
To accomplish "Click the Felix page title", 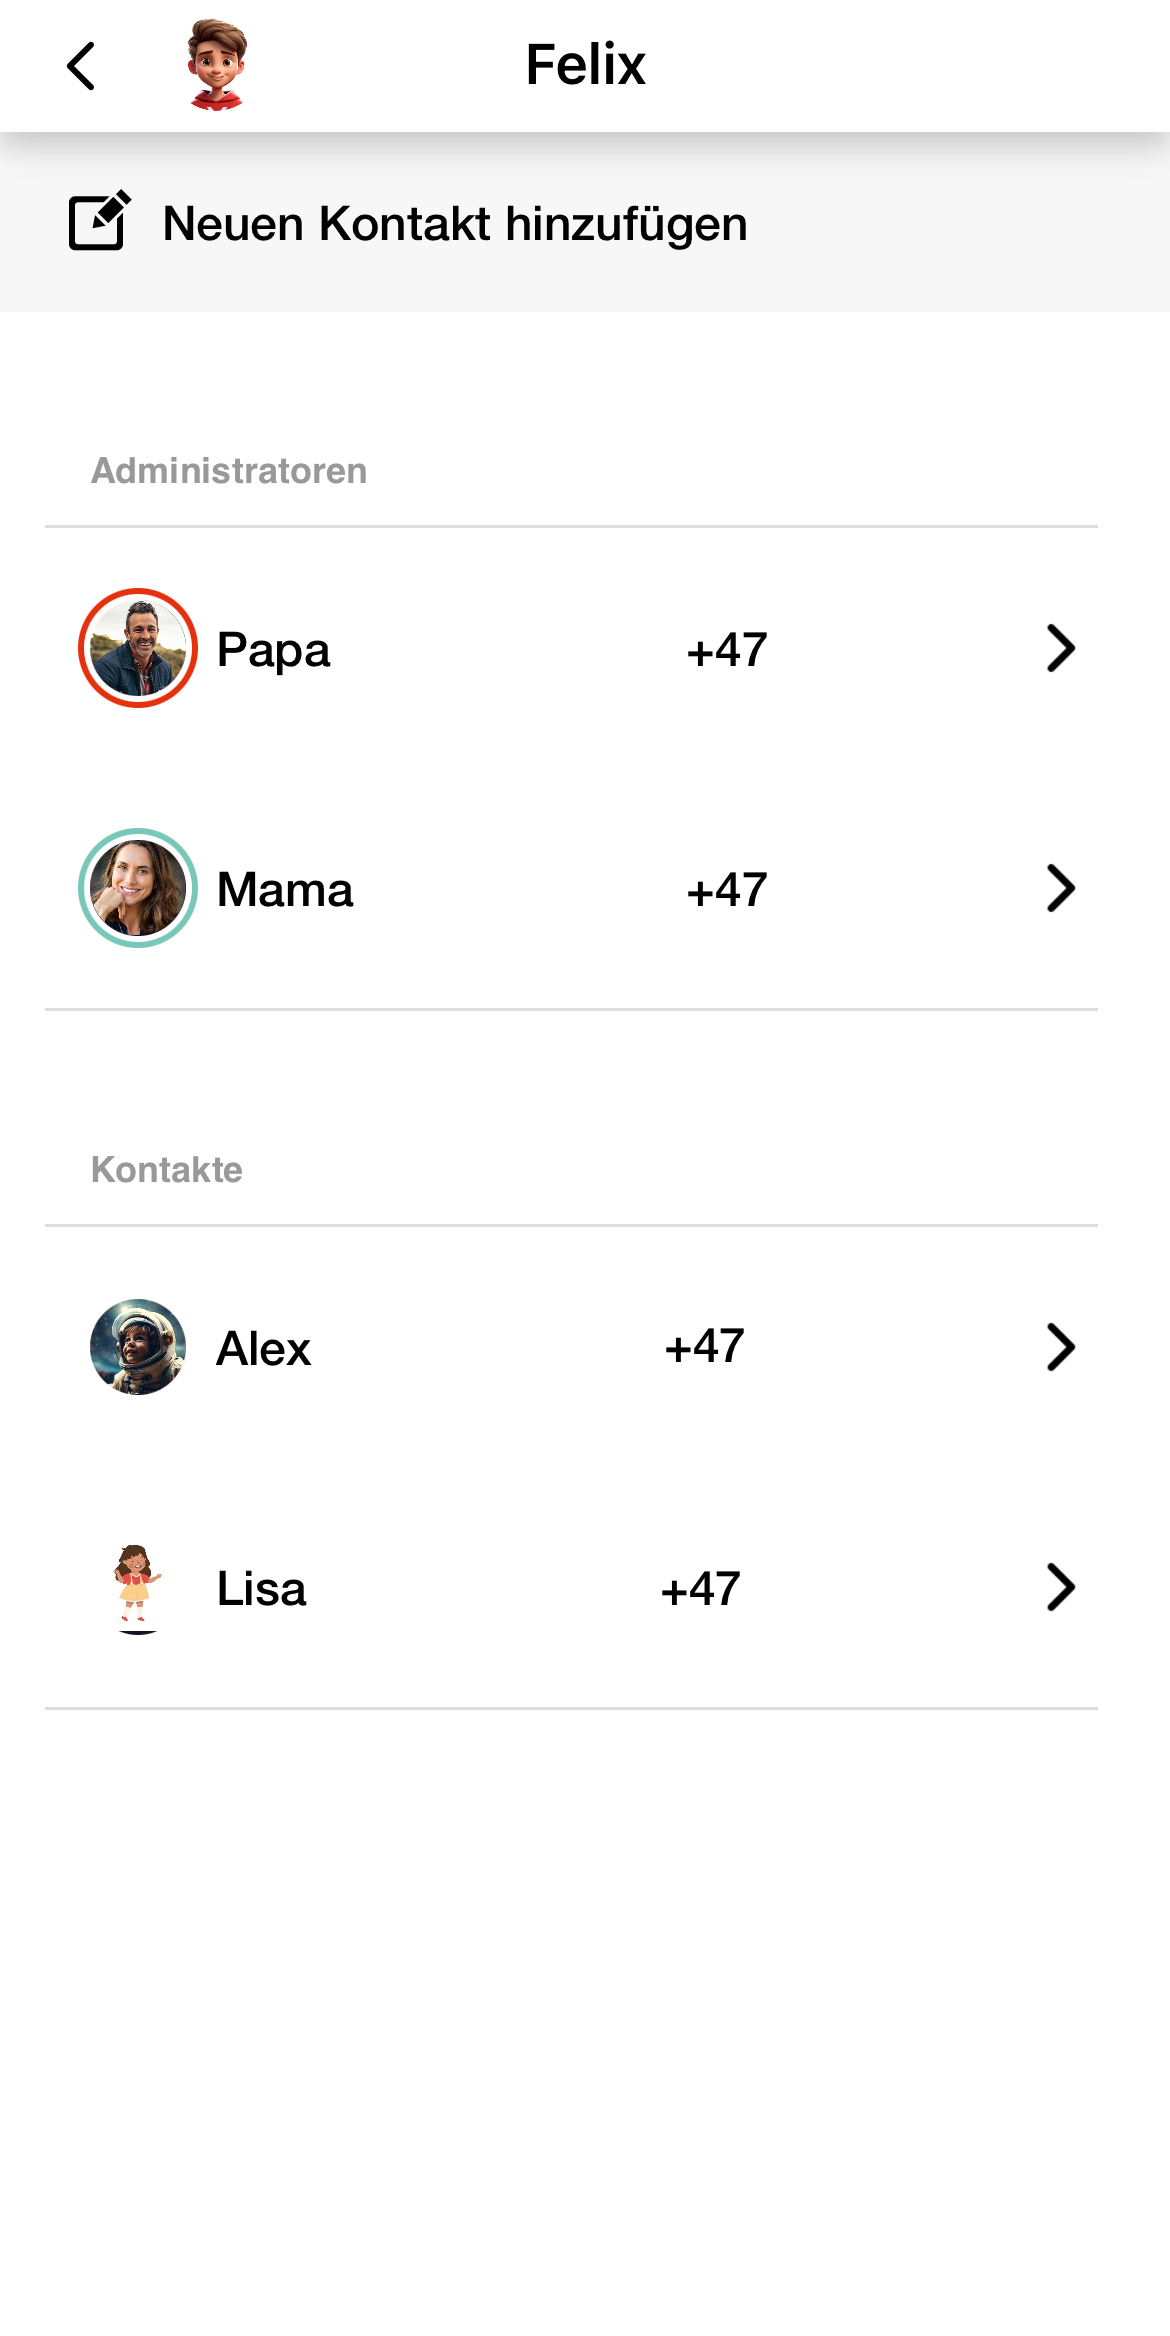I will pyautogui.click(x=586, y=65).
